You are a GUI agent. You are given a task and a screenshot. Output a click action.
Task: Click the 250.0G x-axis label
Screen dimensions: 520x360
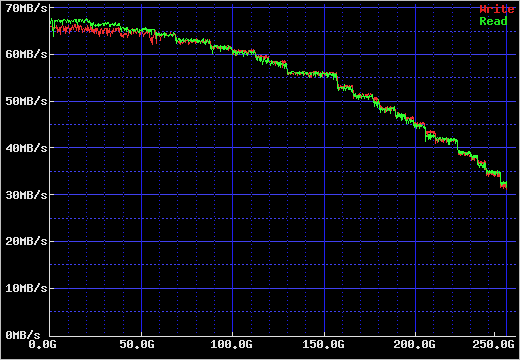pos(493,344)
